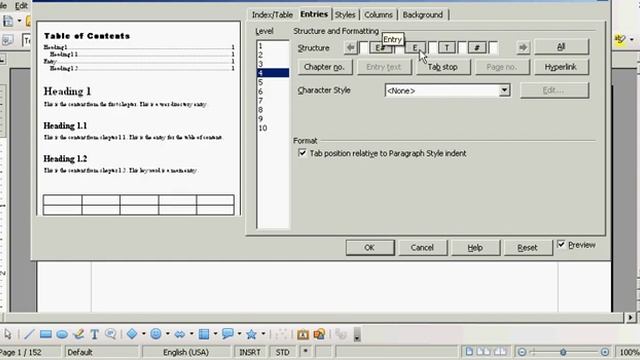Switch to the Background tab
640x360 pixels.
(x=422, y=15)
